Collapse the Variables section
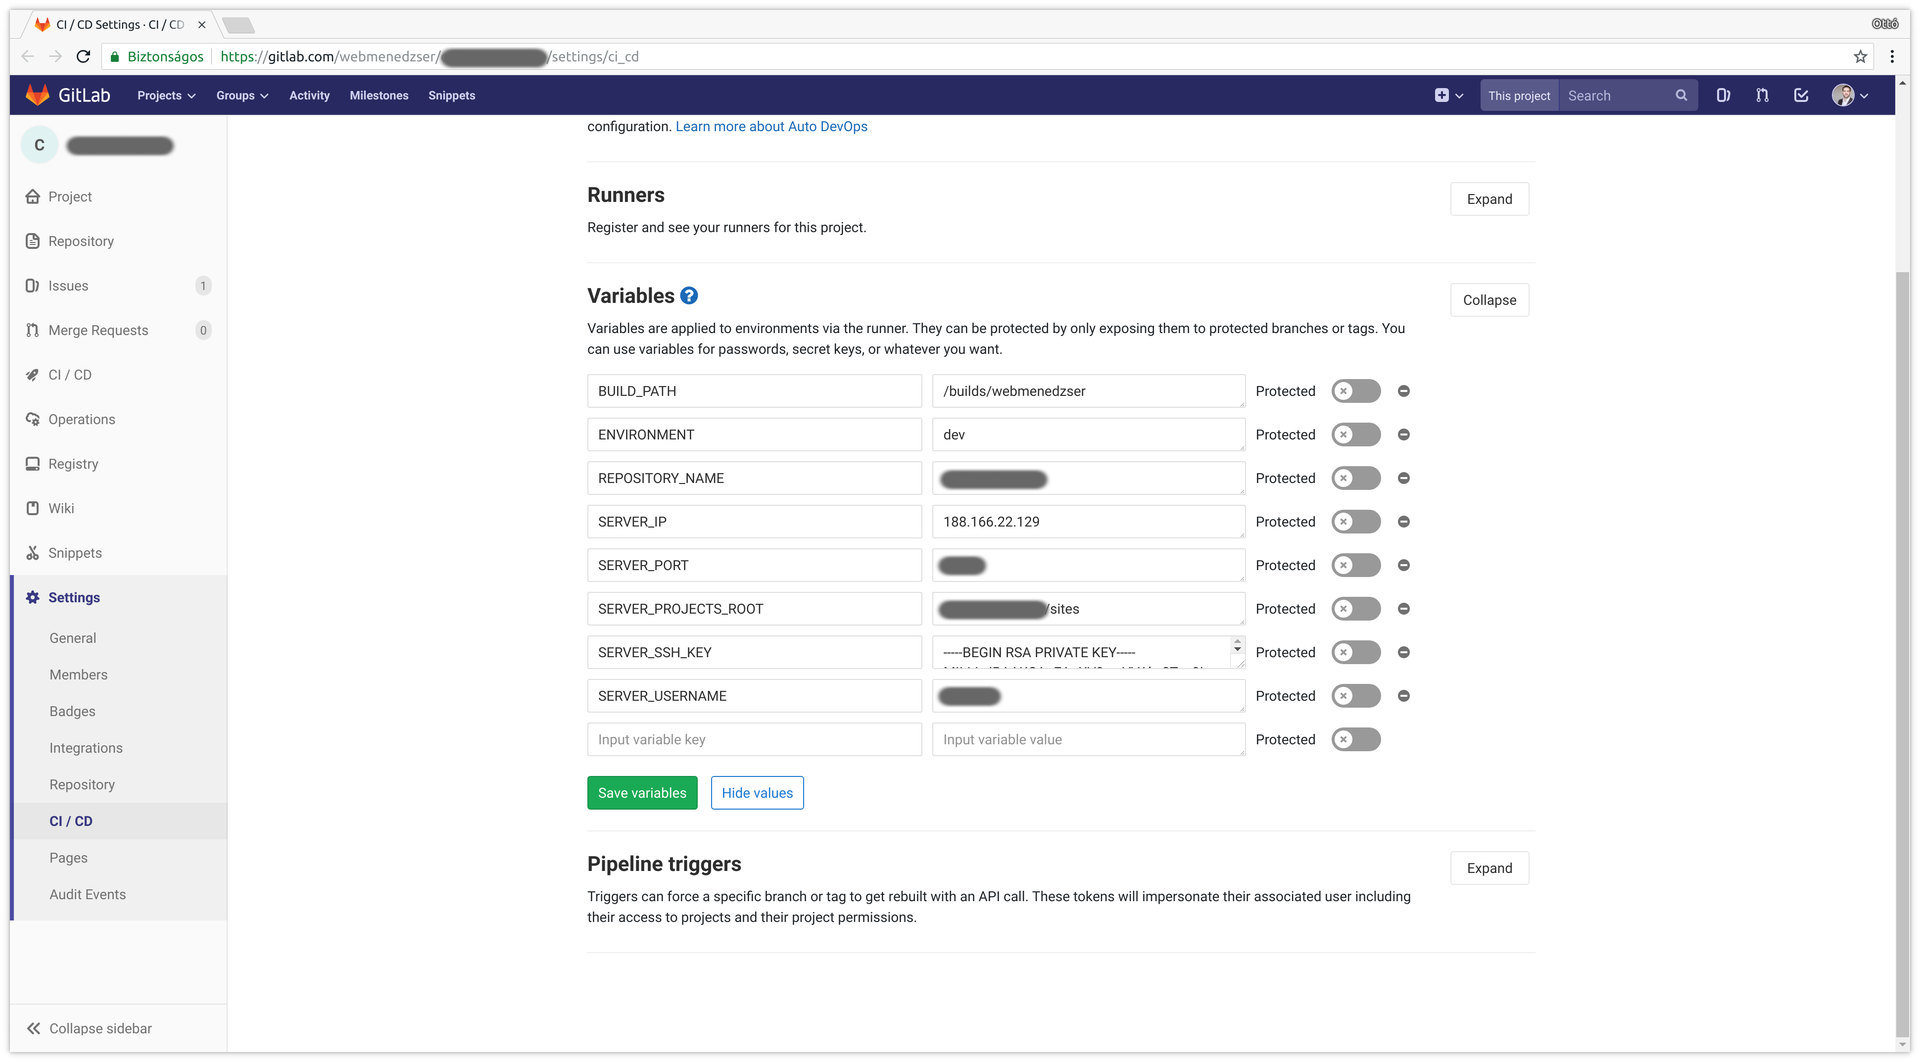 [1489, 300]
